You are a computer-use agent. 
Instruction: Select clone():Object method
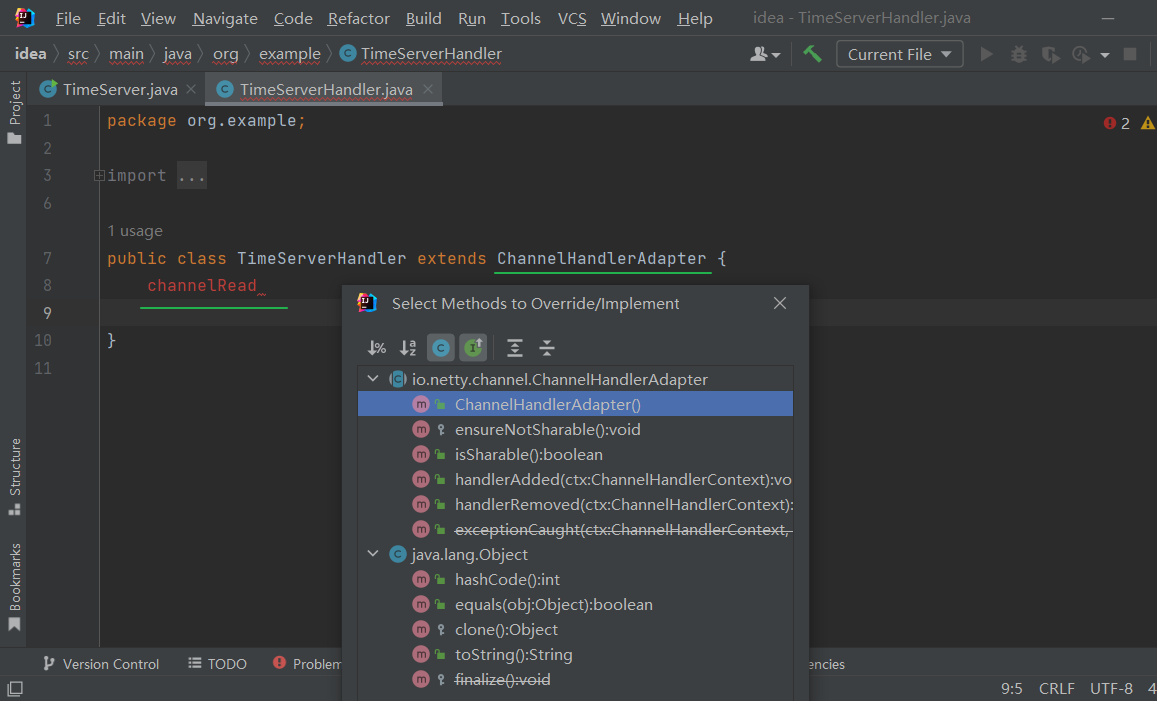[x=576, y=629]
